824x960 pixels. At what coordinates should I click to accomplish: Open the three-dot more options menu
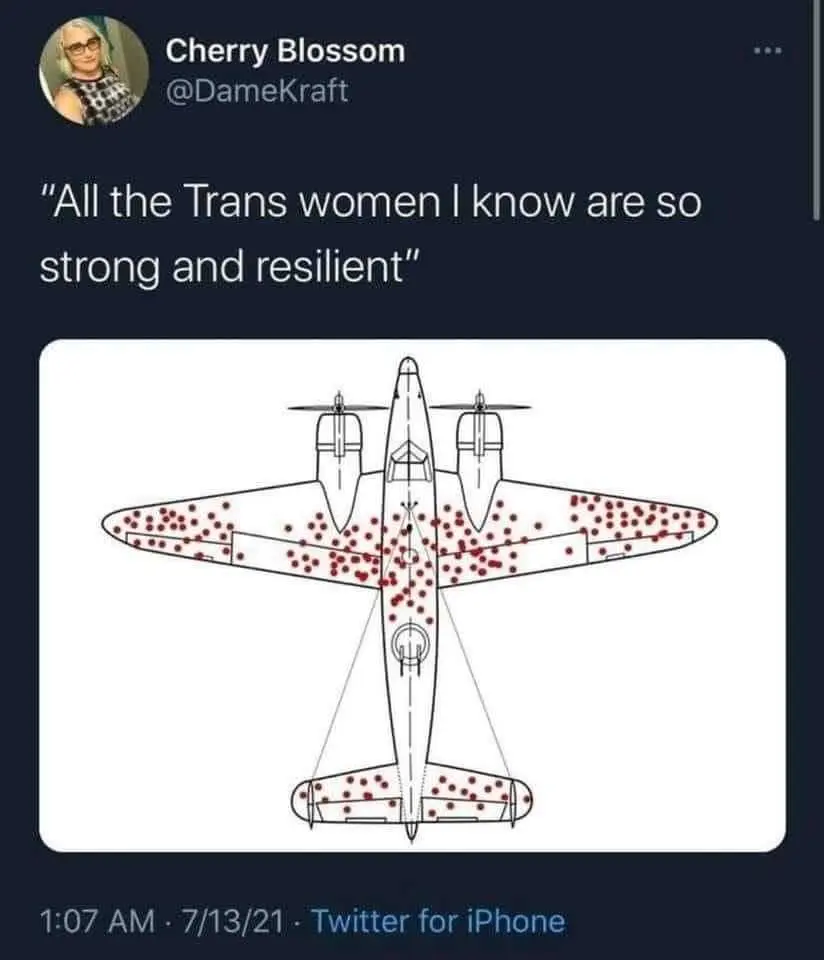[768, 50]
